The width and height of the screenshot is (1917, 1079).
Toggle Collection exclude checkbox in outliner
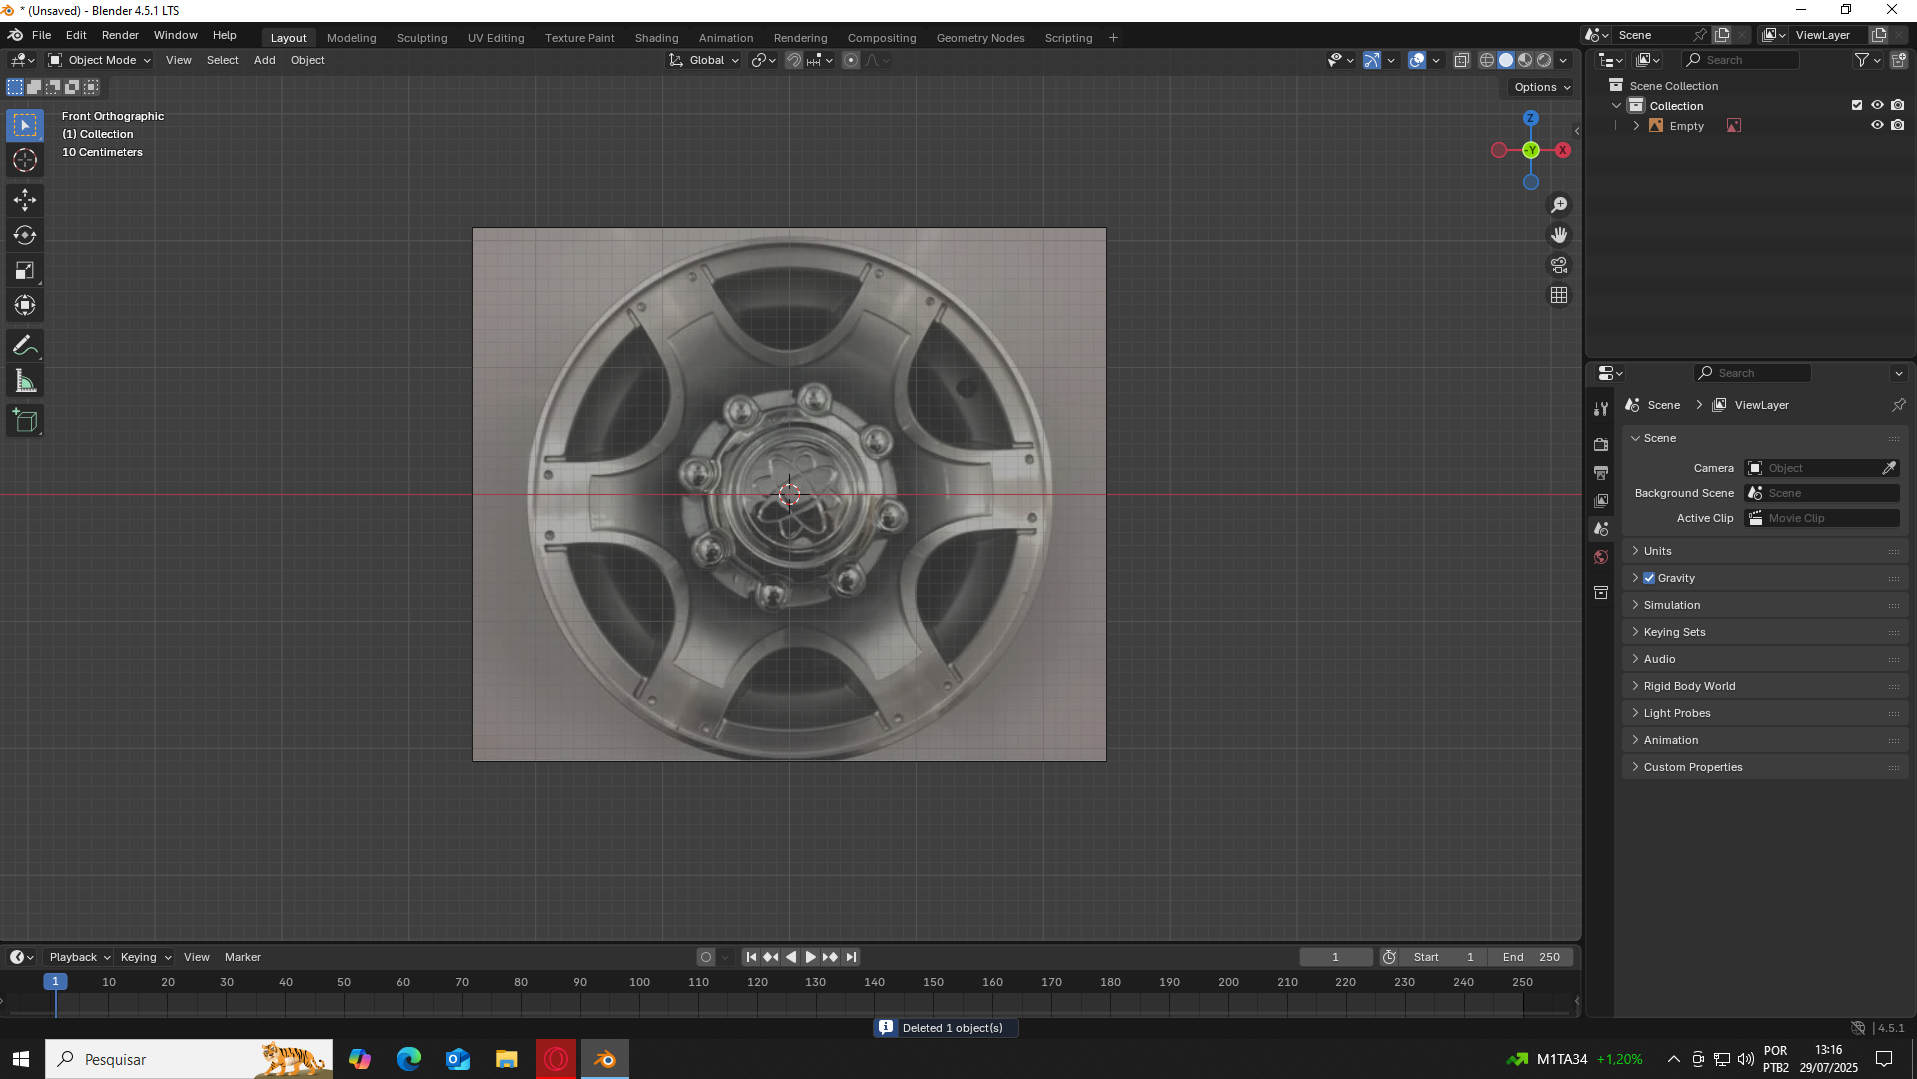(1857, 105)
